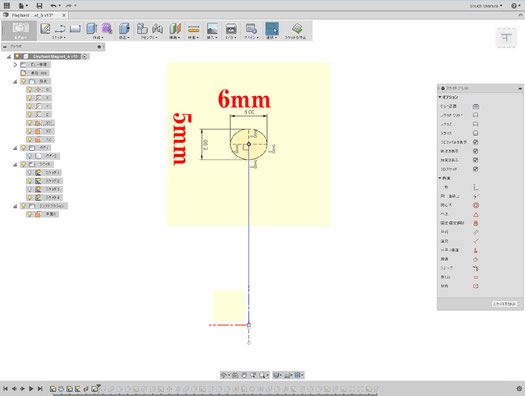The image size is (525, 396).
Task: Click the green checkmark Finish Sketch icon
Action: tap(297, 28)
